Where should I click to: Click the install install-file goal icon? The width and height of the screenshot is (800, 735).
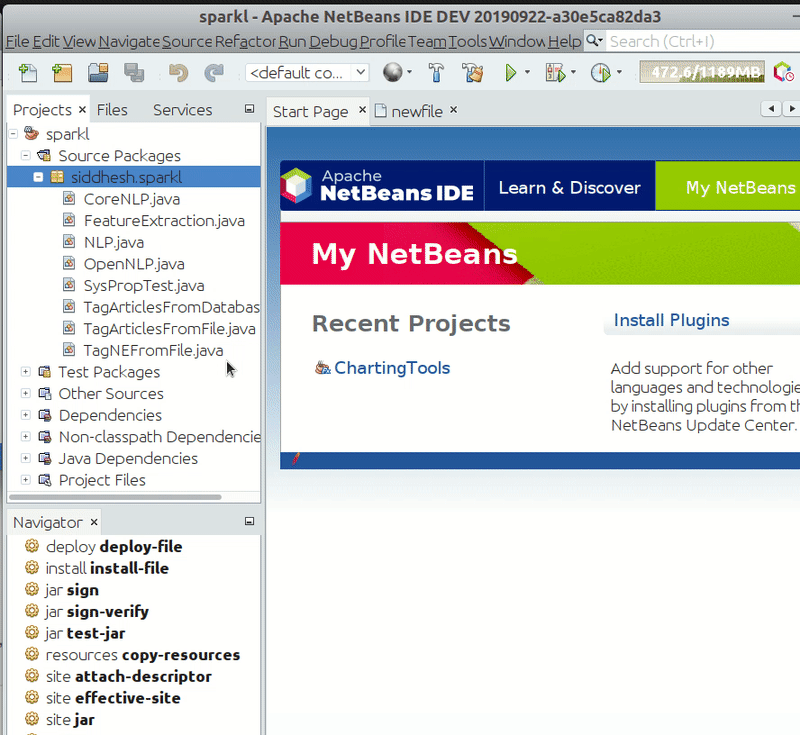click(32, 568)
